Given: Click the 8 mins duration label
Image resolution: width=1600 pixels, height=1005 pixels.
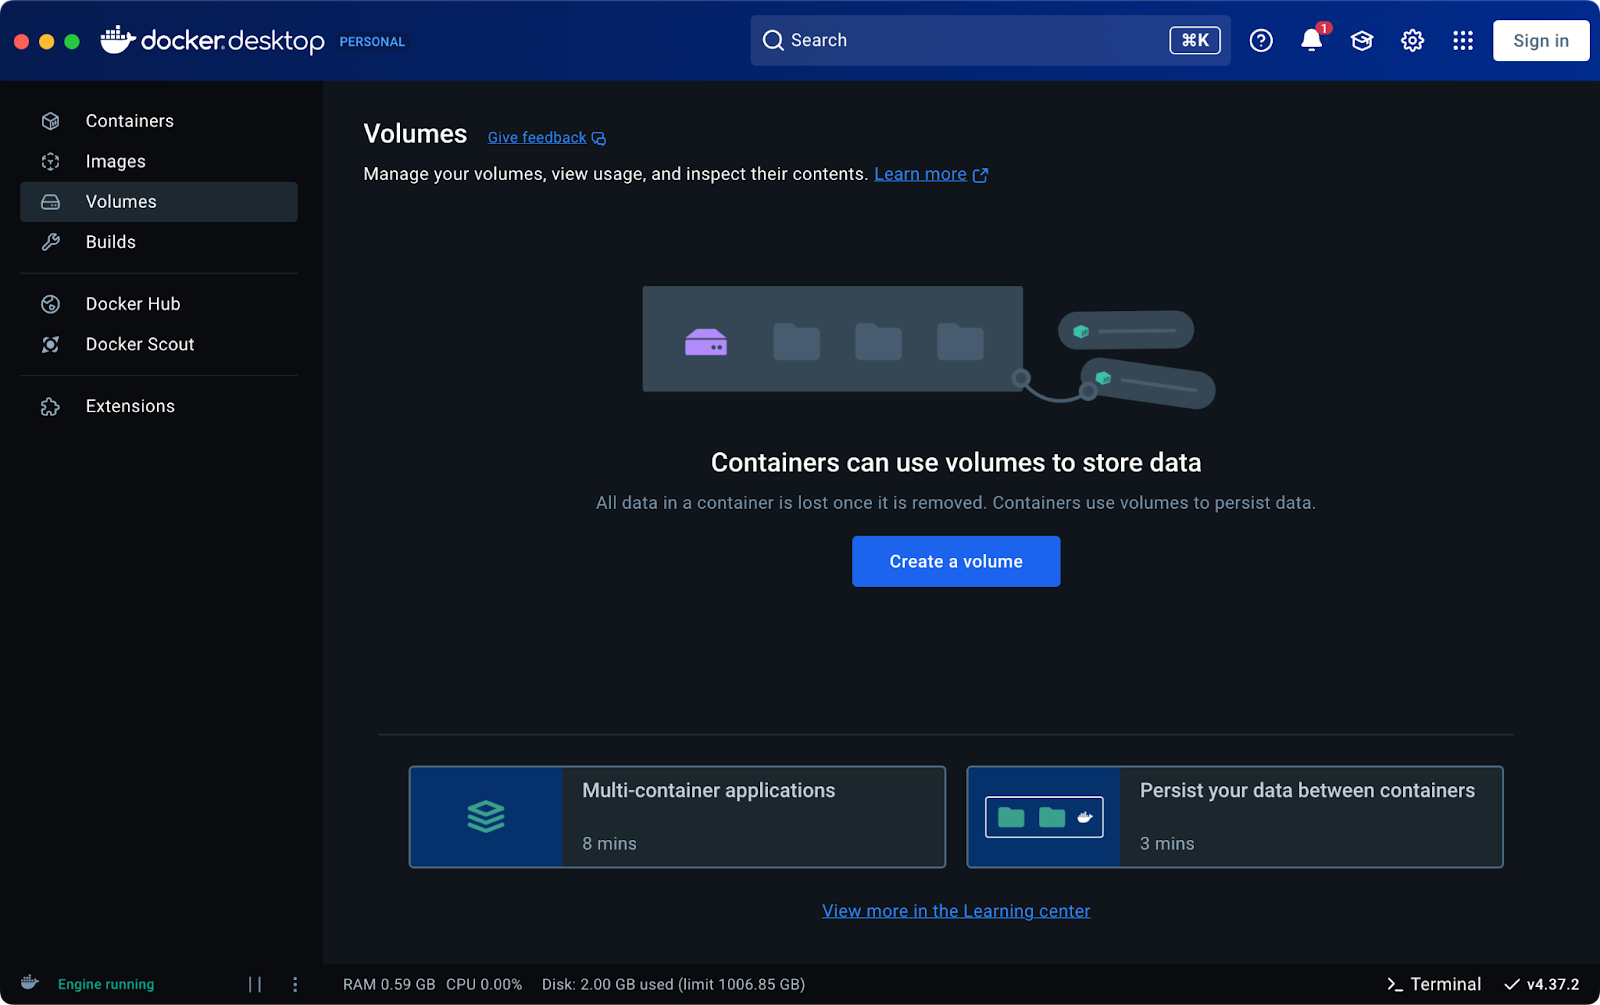Looking at the screenshot, I should pyautogui.click(x=609, y=844).
